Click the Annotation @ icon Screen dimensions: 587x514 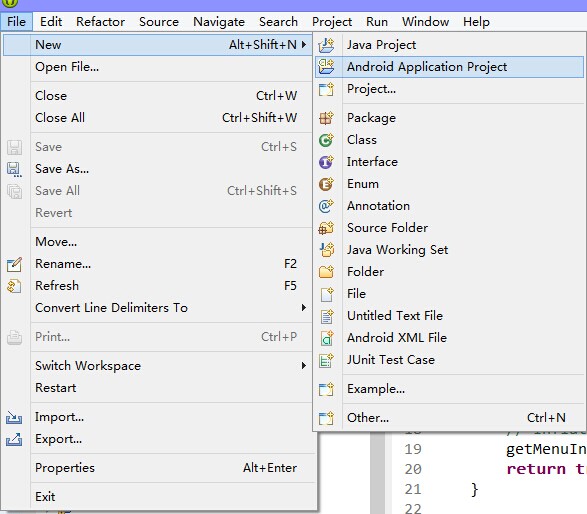click(326, 206)
